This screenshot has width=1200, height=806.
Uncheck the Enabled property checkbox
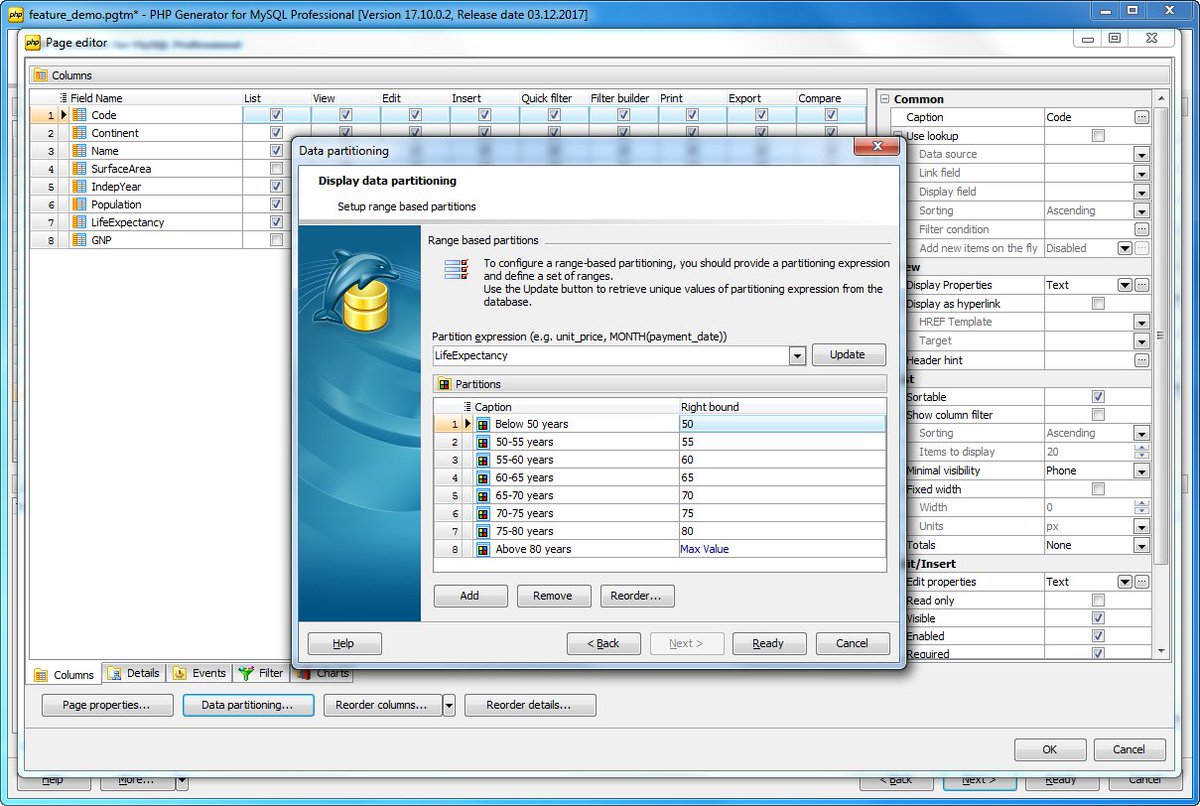click(1098, 636)
